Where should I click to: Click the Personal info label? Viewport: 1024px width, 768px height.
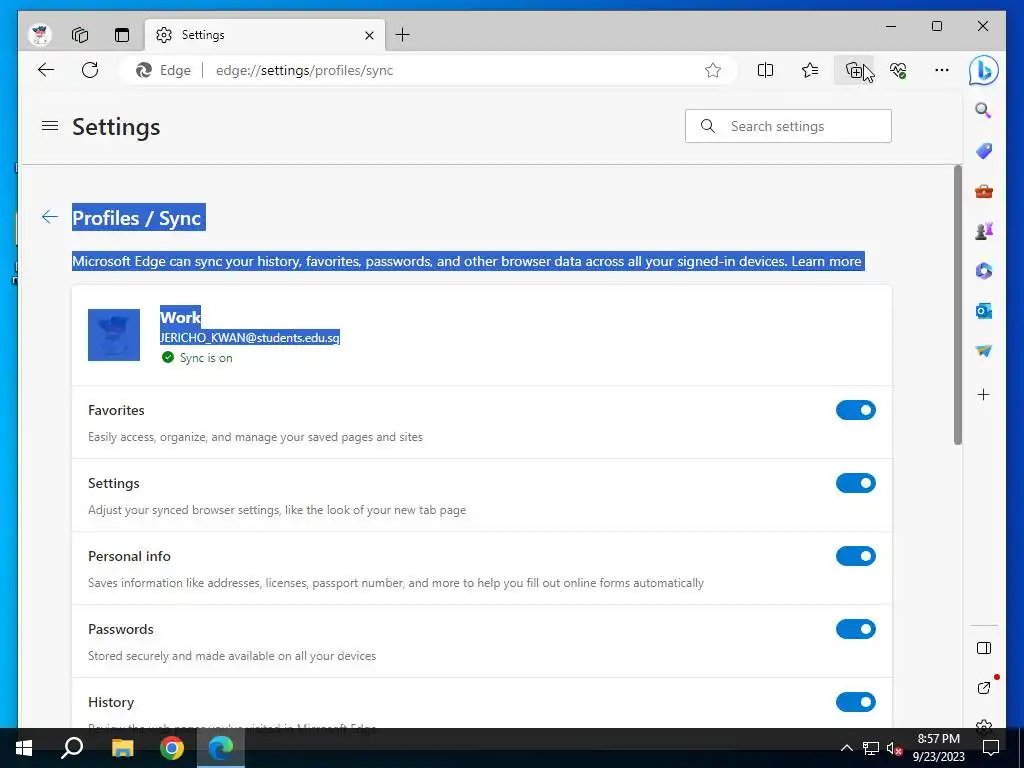[x=129, y=556]
